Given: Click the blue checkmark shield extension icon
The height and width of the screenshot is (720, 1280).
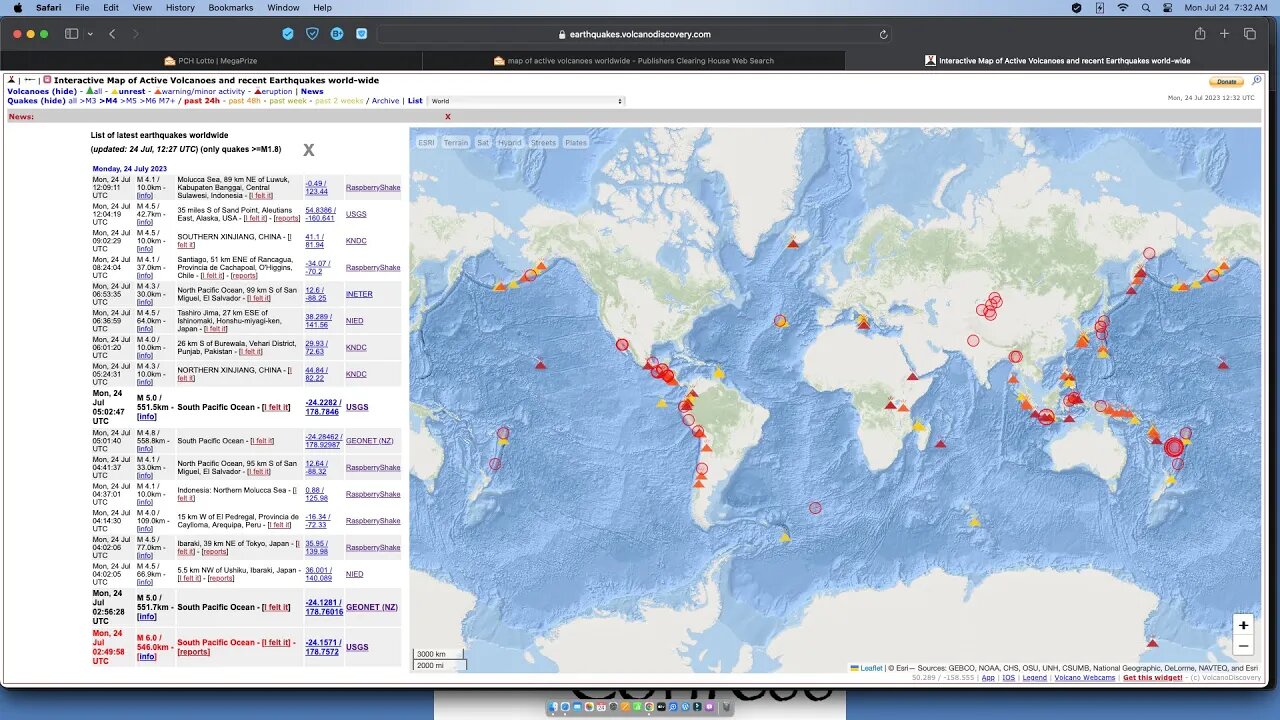Looking at the screenshot, I should click(x=288, y=34).
